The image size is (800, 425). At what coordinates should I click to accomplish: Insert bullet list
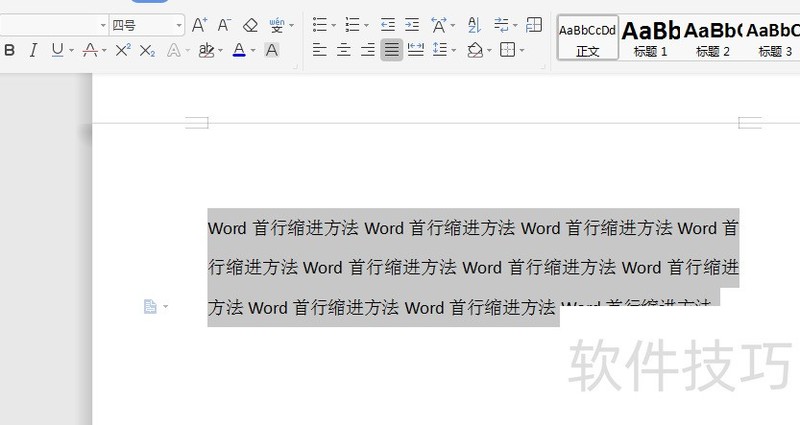[x=320, y=24]
